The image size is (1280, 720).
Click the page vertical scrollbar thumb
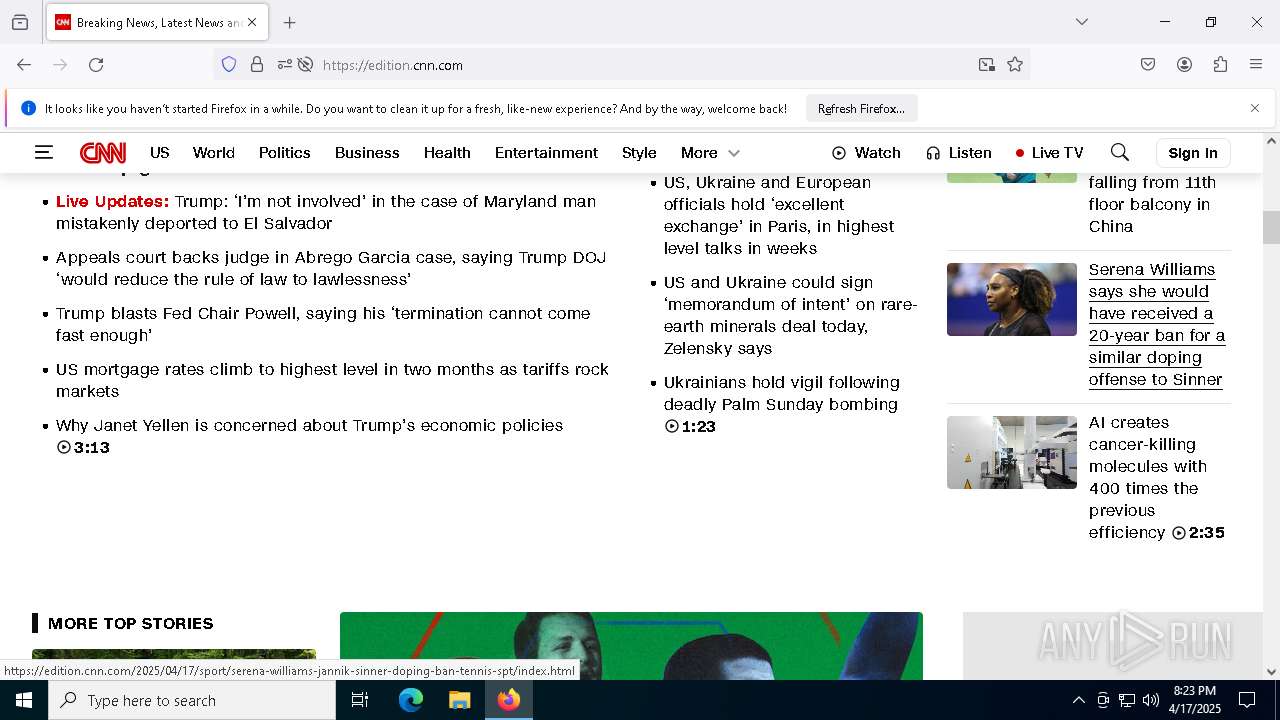point(1271,227)
